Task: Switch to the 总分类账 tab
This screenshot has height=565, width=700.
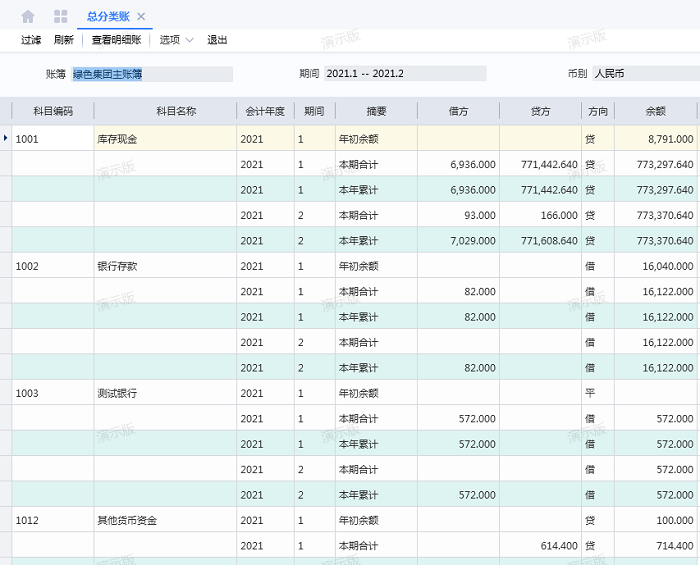Action: pyautogui.click(x=106, y=16)
